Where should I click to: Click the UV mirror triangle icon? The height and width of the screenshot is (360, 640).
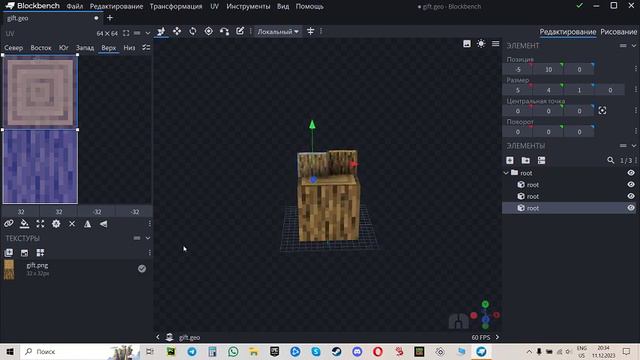point(87,224)
